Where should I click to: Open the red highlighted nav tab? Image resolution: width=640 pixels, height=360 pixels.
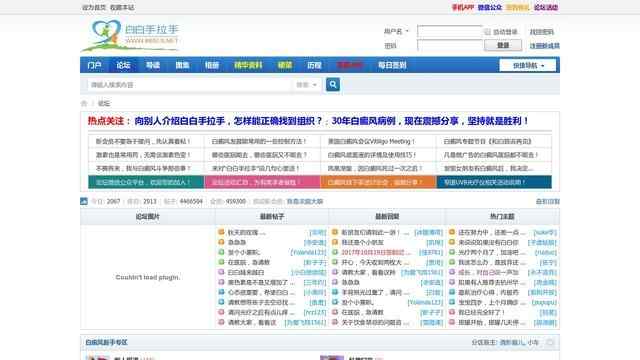[x=349, y=65]
